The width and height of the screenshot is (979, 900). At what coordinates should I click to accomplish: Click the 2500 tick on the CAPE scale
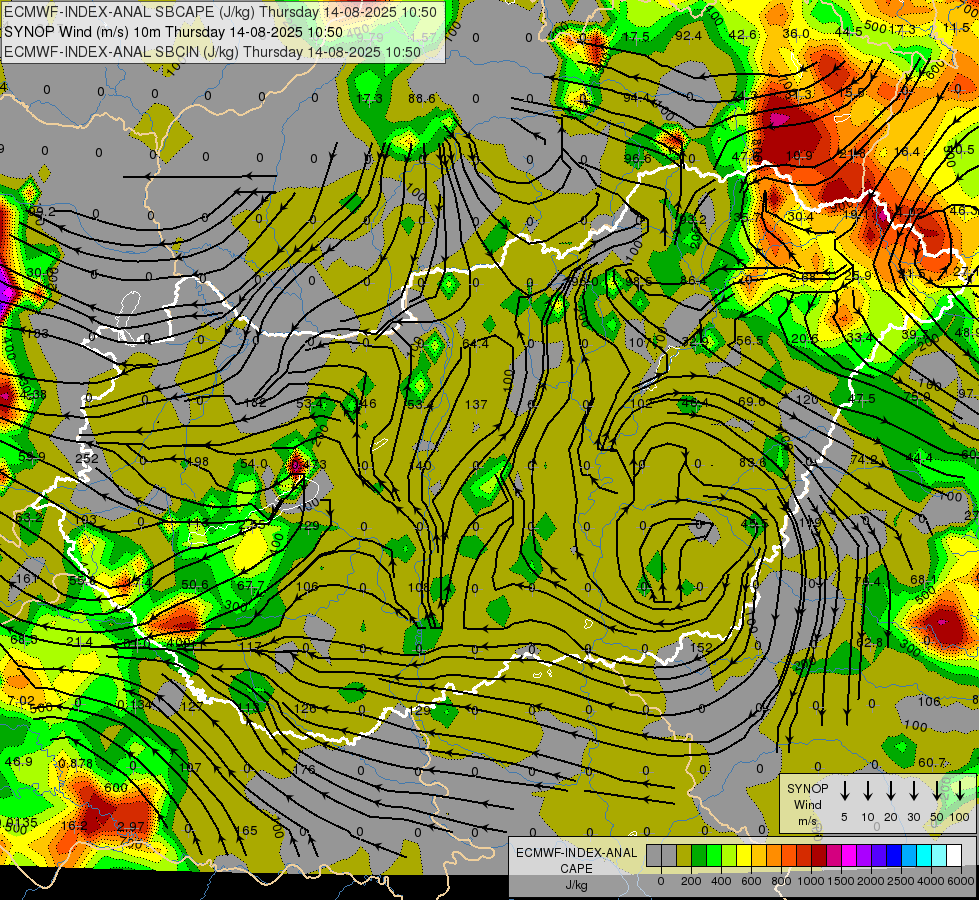(901, 881)
